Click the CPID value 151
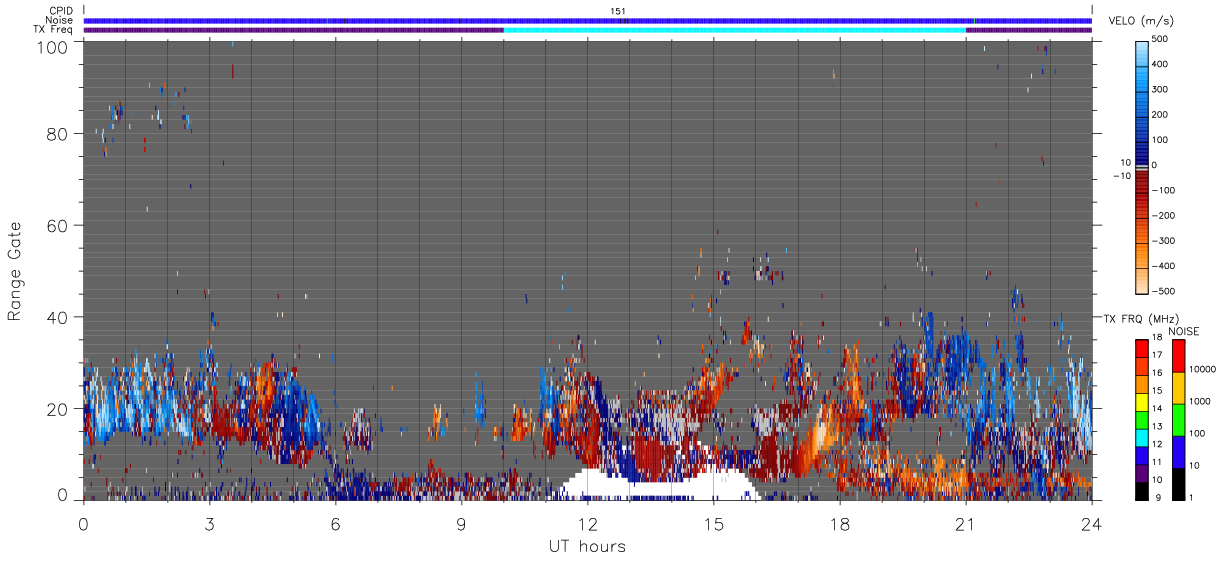 tap(618, 11)
